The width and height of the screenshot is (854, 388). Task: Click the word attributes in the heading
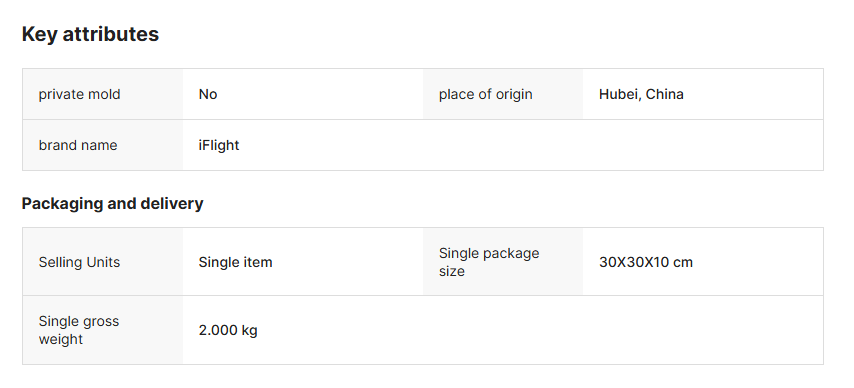click(x=111, y=34)
